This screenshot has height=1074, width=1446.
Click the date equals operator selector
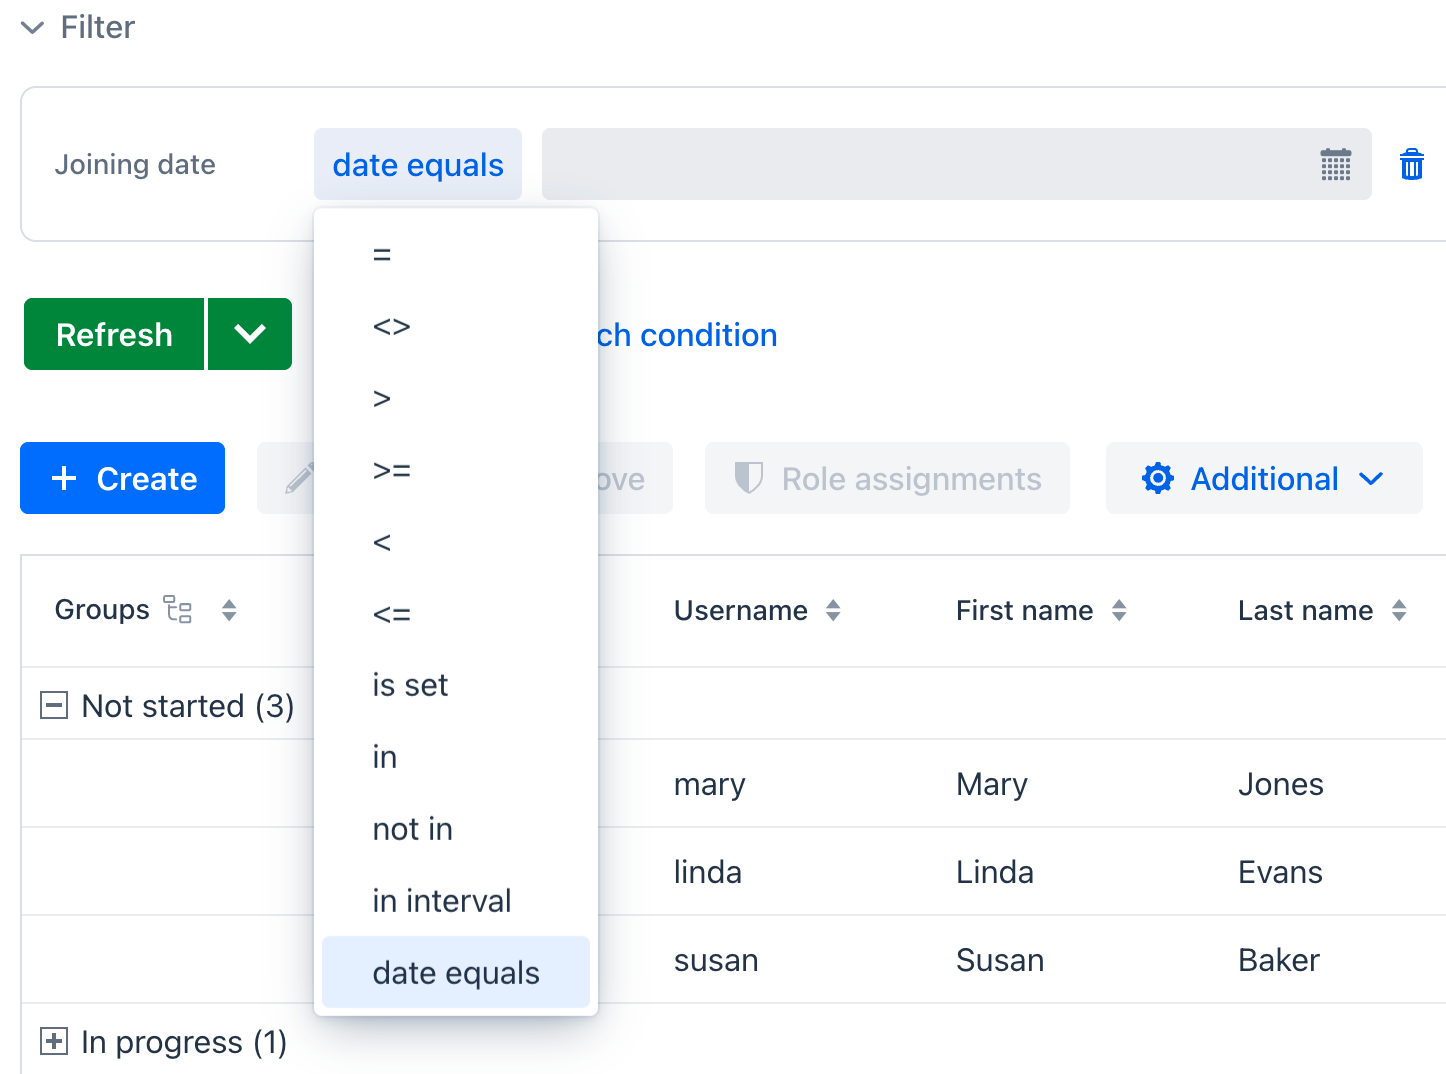[418, 165]
